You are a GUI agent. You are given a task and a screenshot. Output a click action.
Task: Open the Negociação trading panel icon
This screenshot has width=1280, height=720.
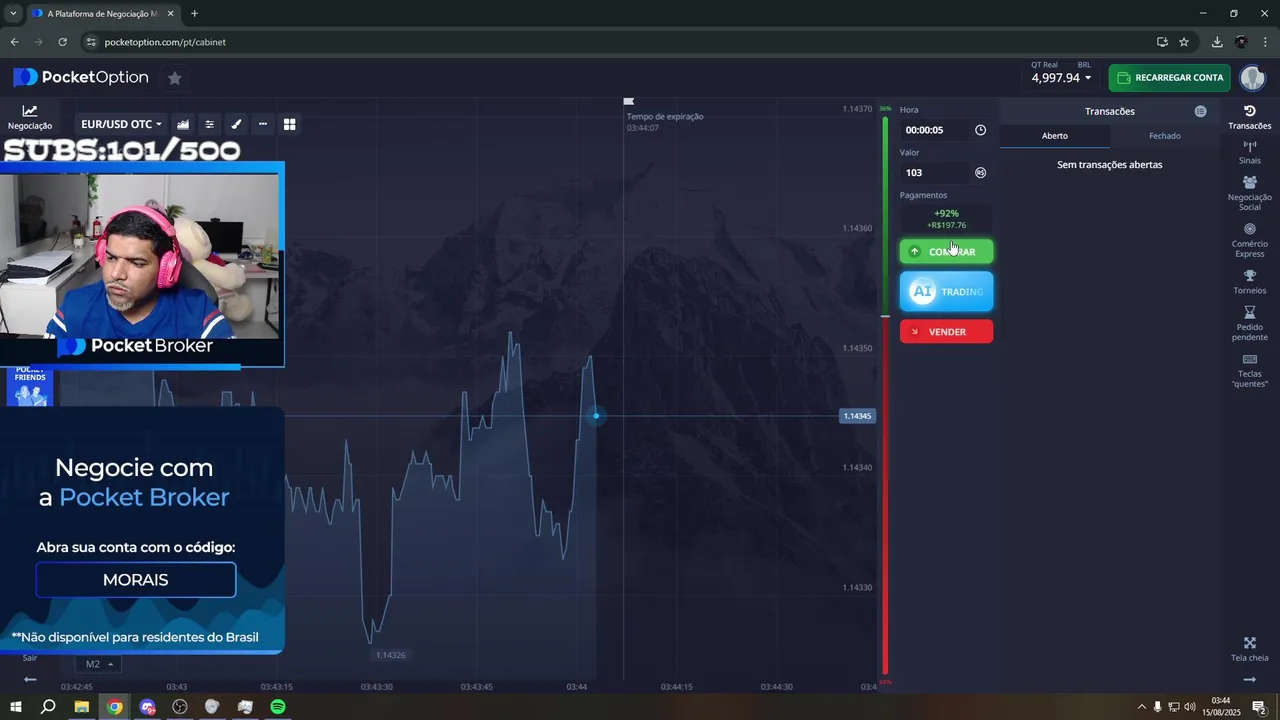pyautogui.click(x=30, y=117)
